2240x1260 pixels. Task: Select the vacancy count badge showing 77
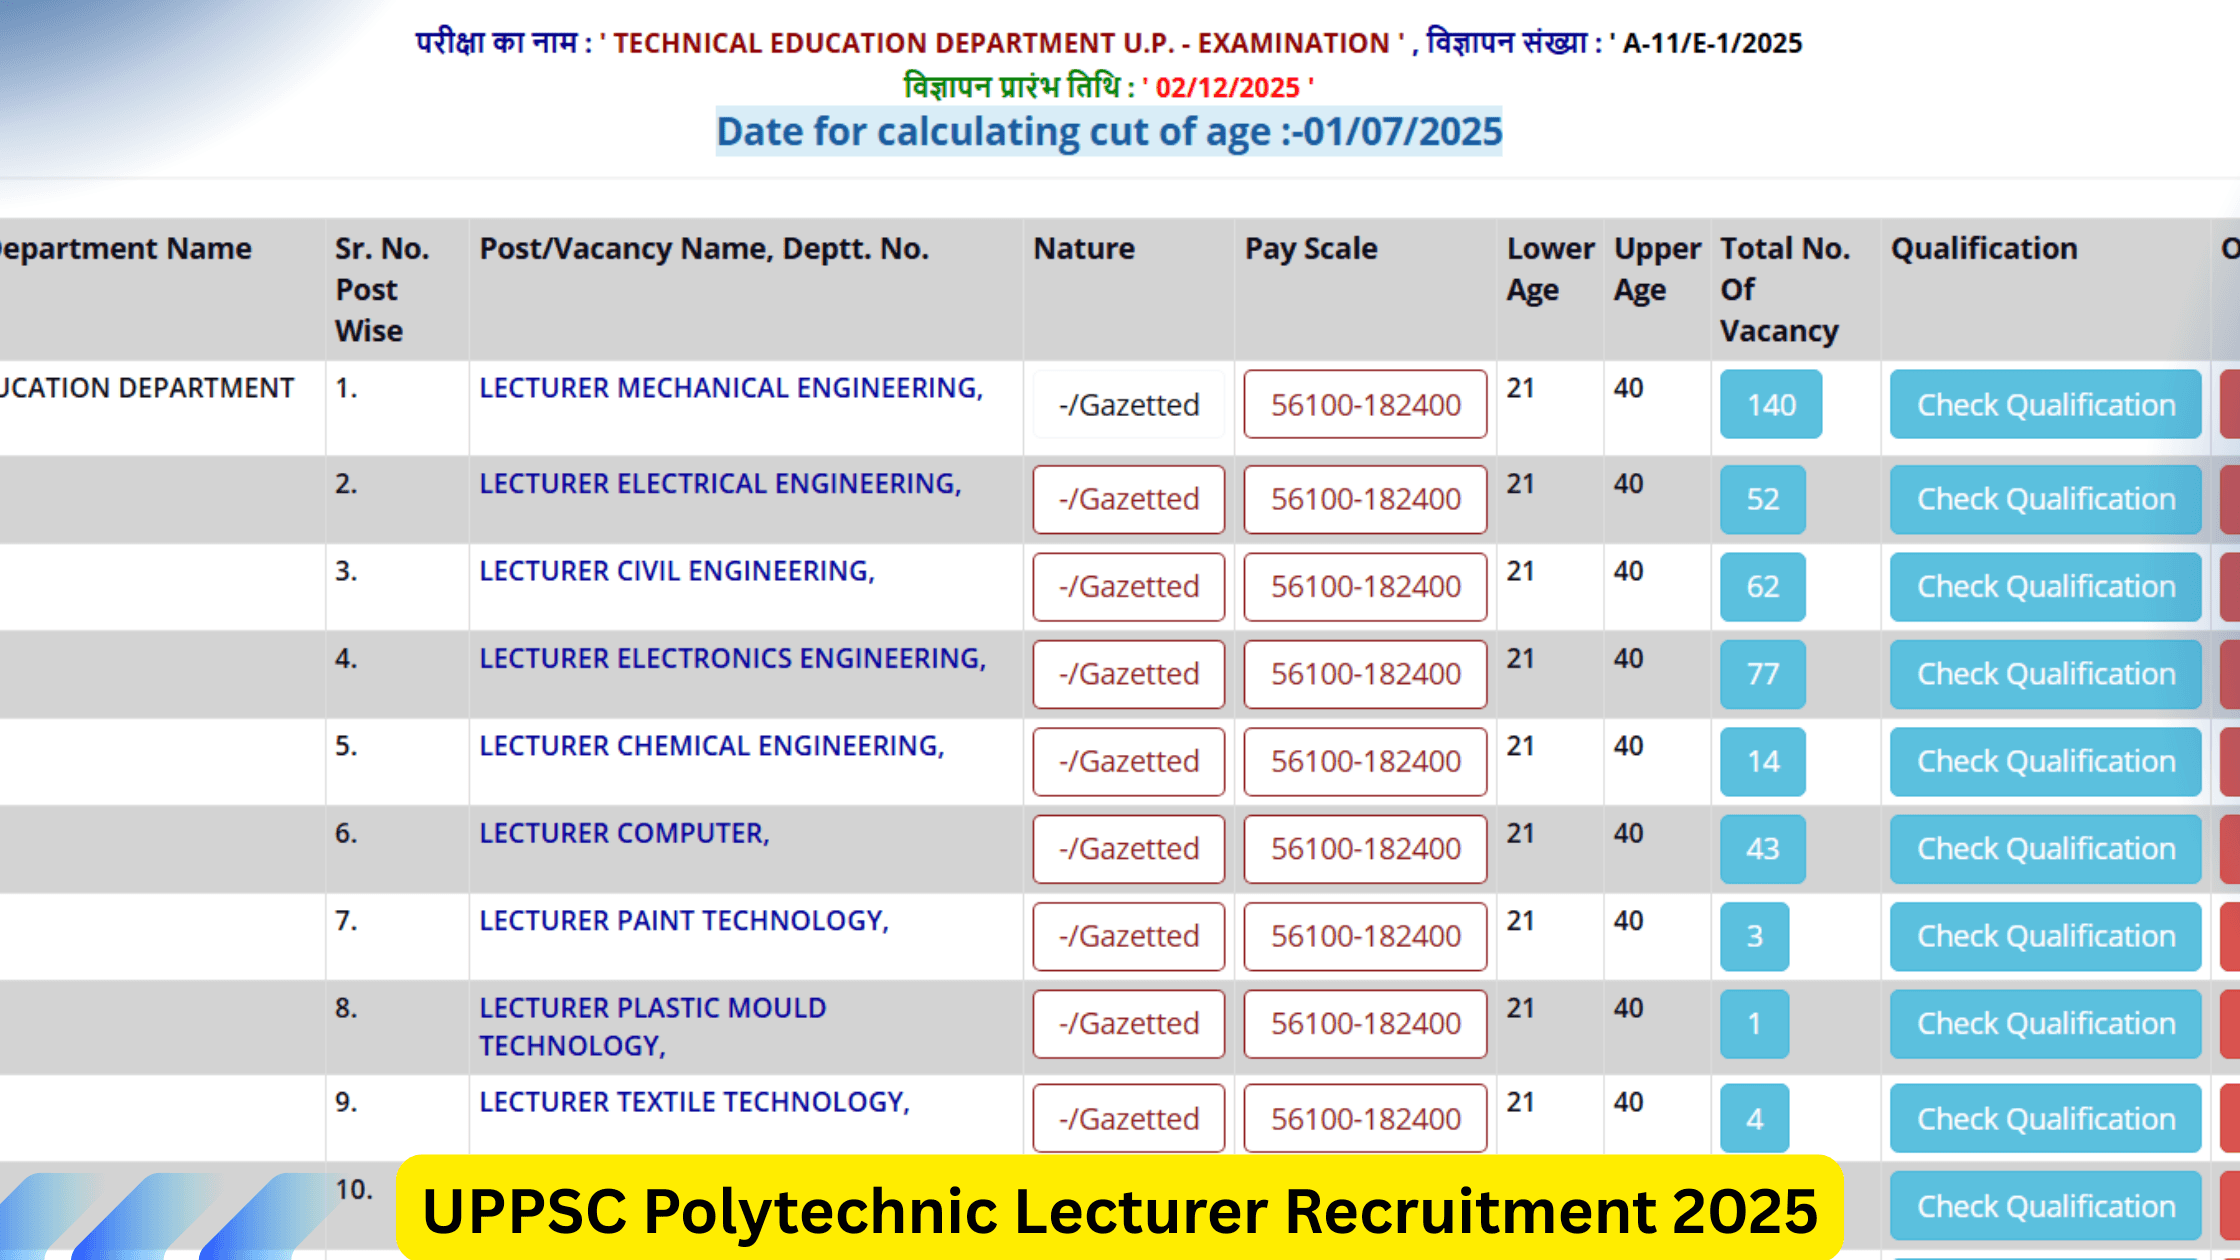[x=1762, y=675]
